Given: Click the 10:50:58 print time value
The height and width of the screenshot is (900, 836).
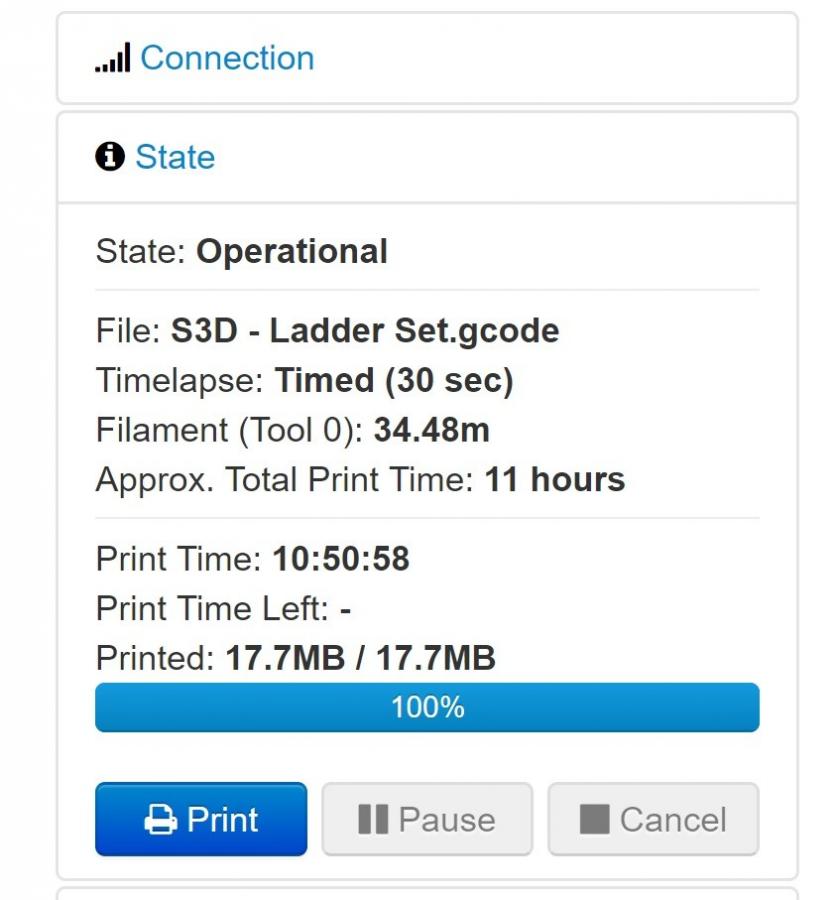Looking at the screenshot, I should 341,558.
